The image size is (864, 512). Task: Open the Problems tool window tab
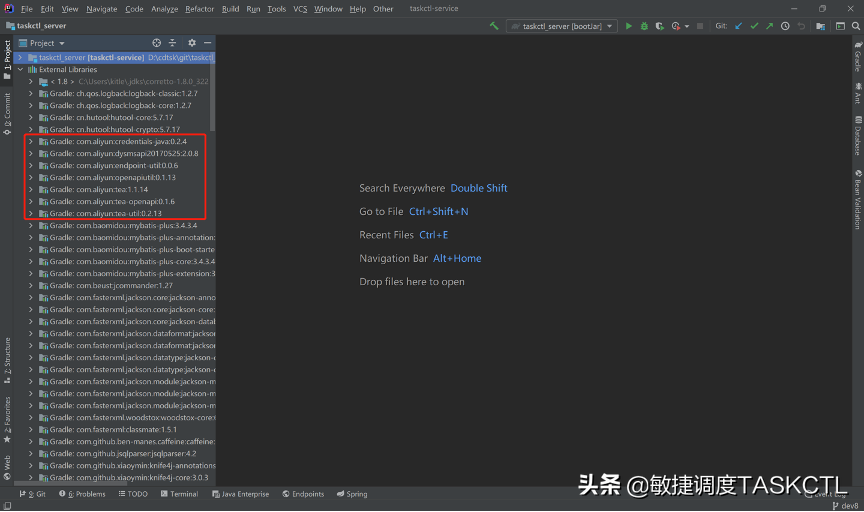coord(82,494)
